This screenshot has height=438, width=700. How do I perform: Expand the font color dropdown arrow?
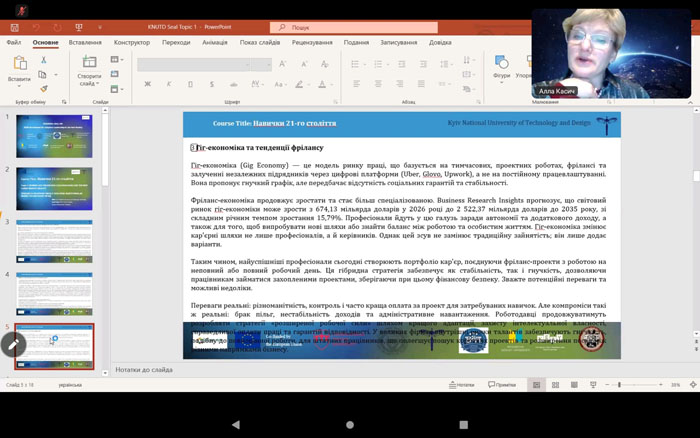tap(328, 83)
